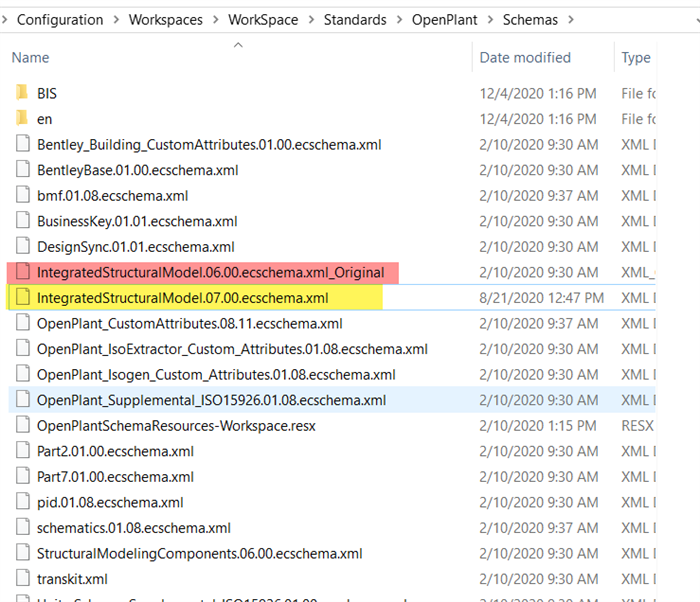Screen dimensions: 700x602
Task: Click file icon of Part2.01.00.ecschema.xml
Action: 23,450
